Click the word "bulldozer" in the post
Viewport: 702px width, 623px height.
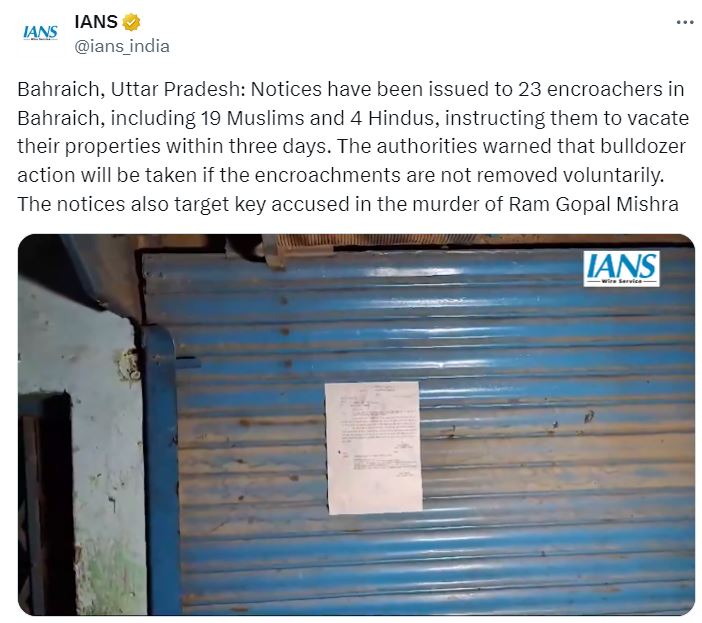pyautogui.click(x=643, y=146)
